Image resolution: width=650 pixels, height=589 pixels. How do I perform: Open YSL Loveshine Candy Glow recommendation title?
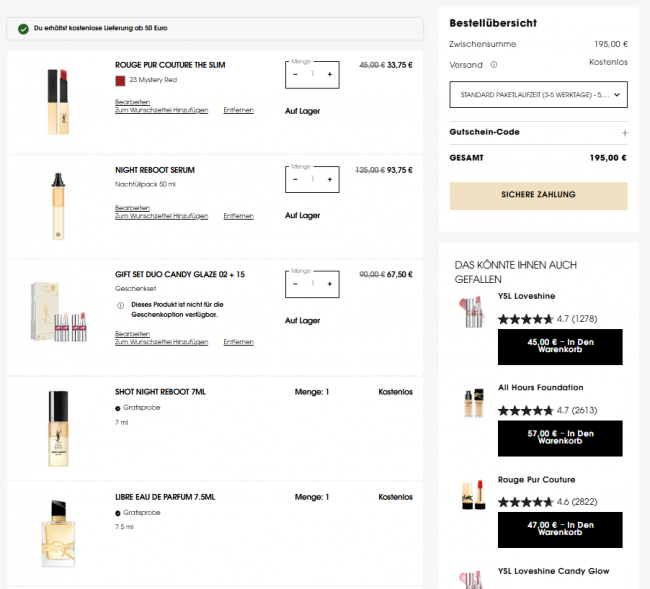tap(553, 571)
